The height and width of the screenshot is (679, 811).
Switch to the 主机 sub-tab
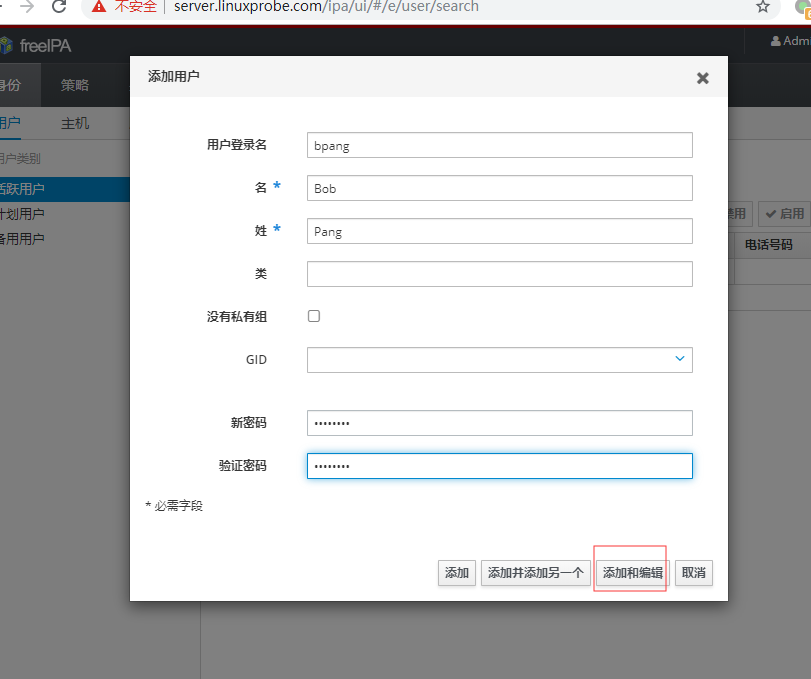click(x=75, y=123)
